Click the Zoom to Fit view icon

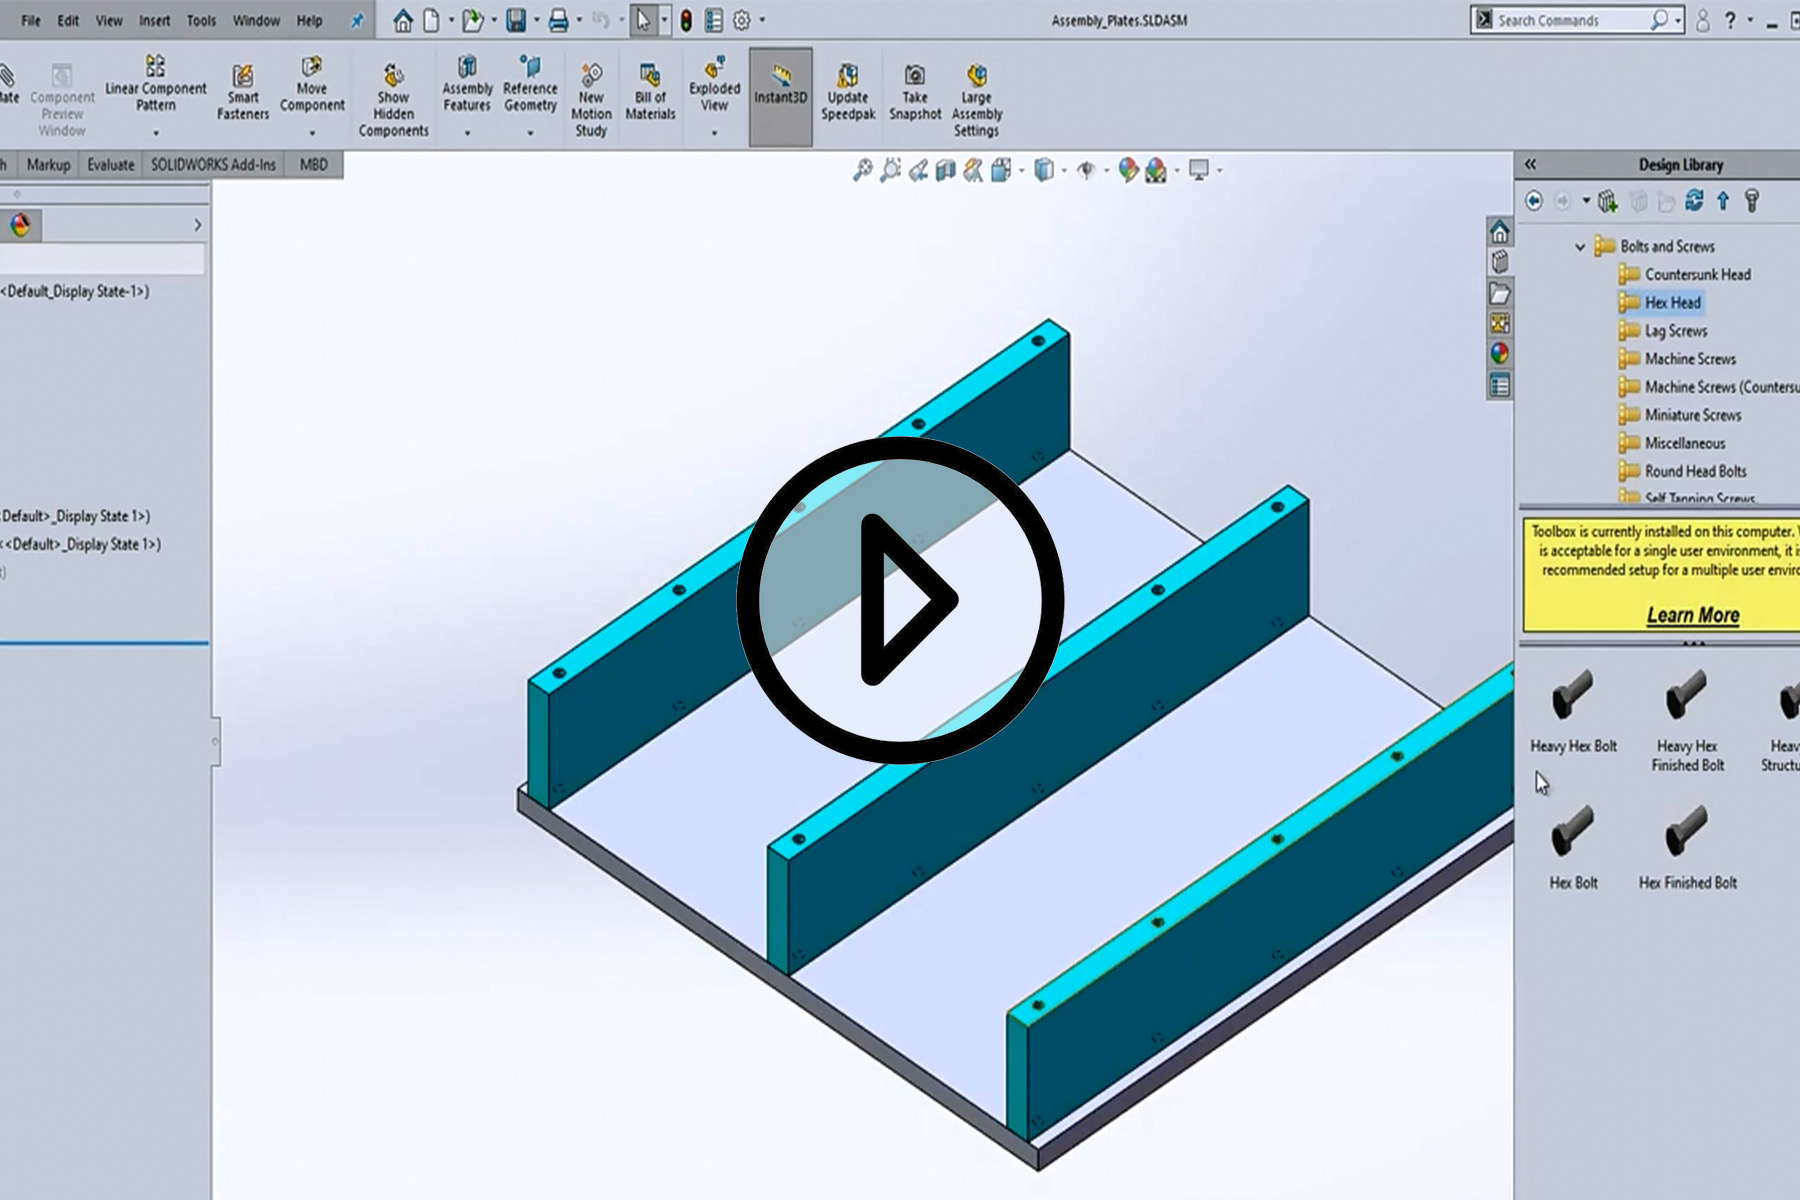(862, 170)
